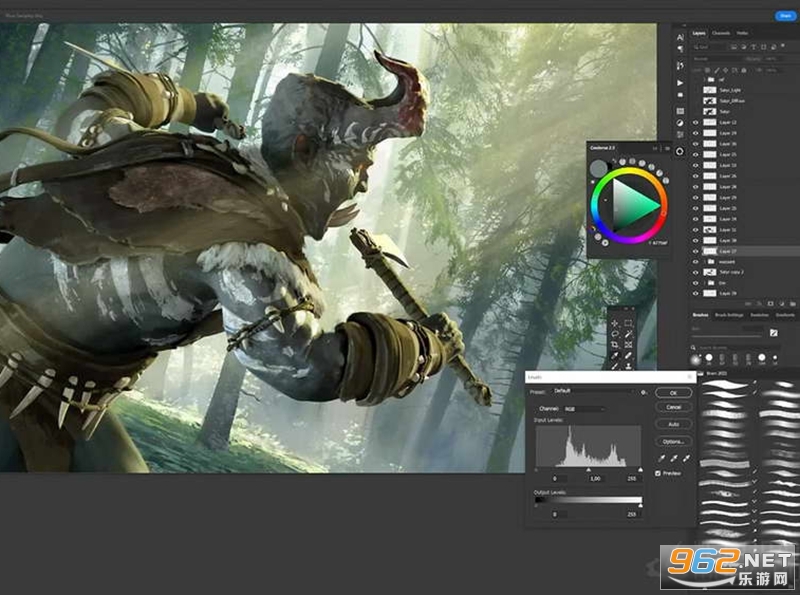Open the Levels preset gear options
This screenshot has height=595, width=800.
coord(643,392)
